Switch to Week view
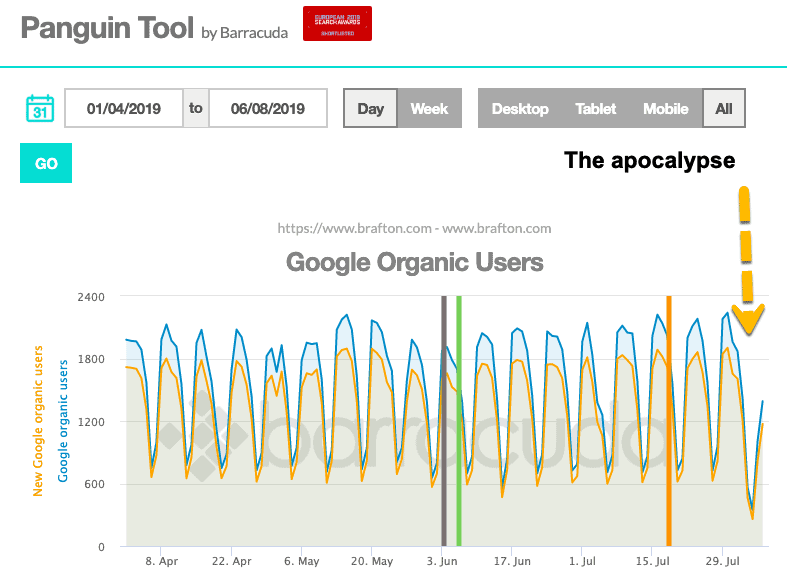 point(429,108)
